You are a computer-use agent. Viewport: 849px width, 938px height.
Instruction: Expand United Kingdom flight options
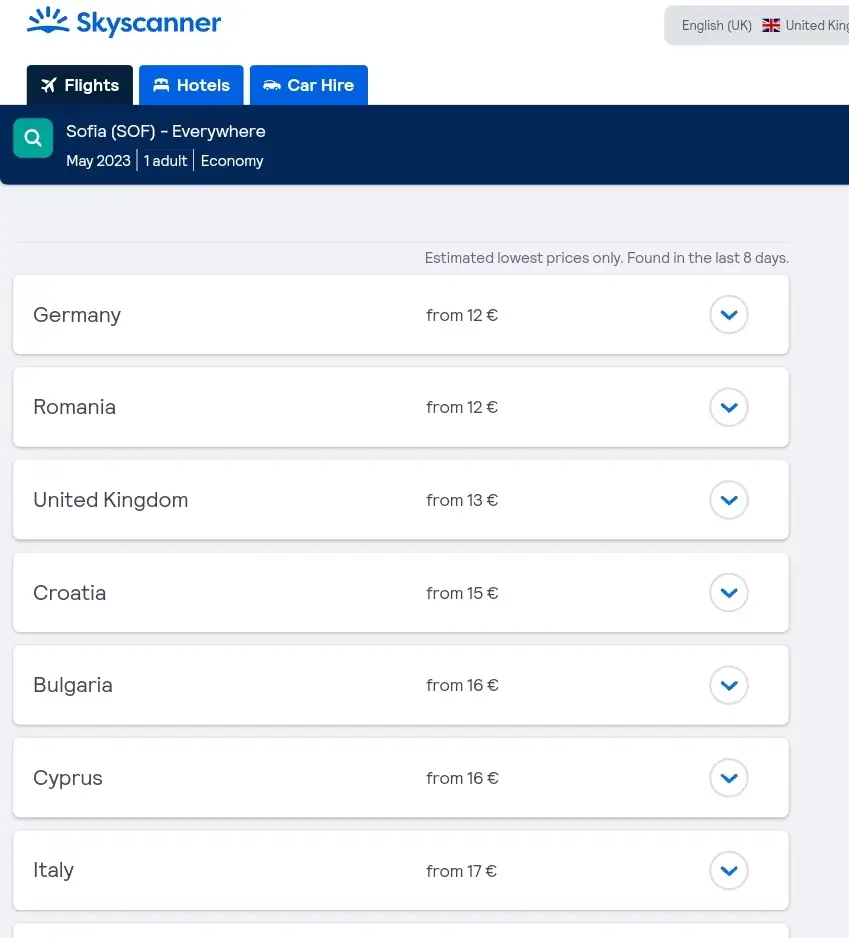click(x=728, y=500)
